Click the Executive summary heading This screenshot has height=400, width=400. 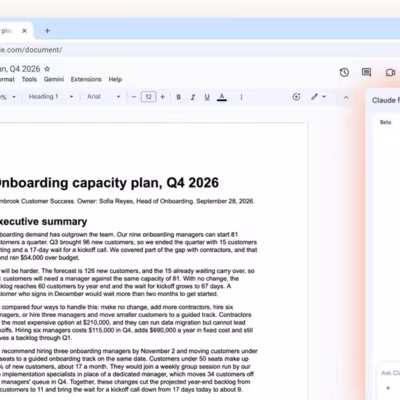43,222
